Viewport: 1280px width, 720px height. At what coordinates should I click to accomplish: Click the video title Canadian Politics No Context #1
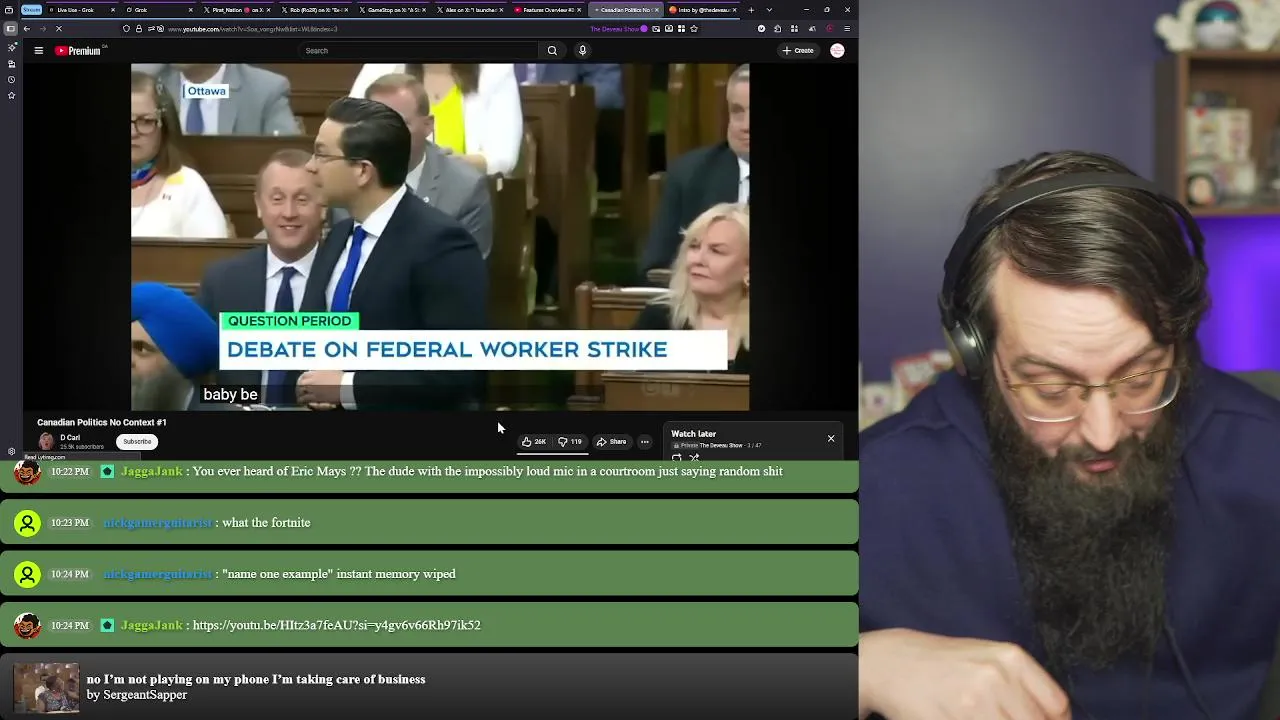[102, 422]
